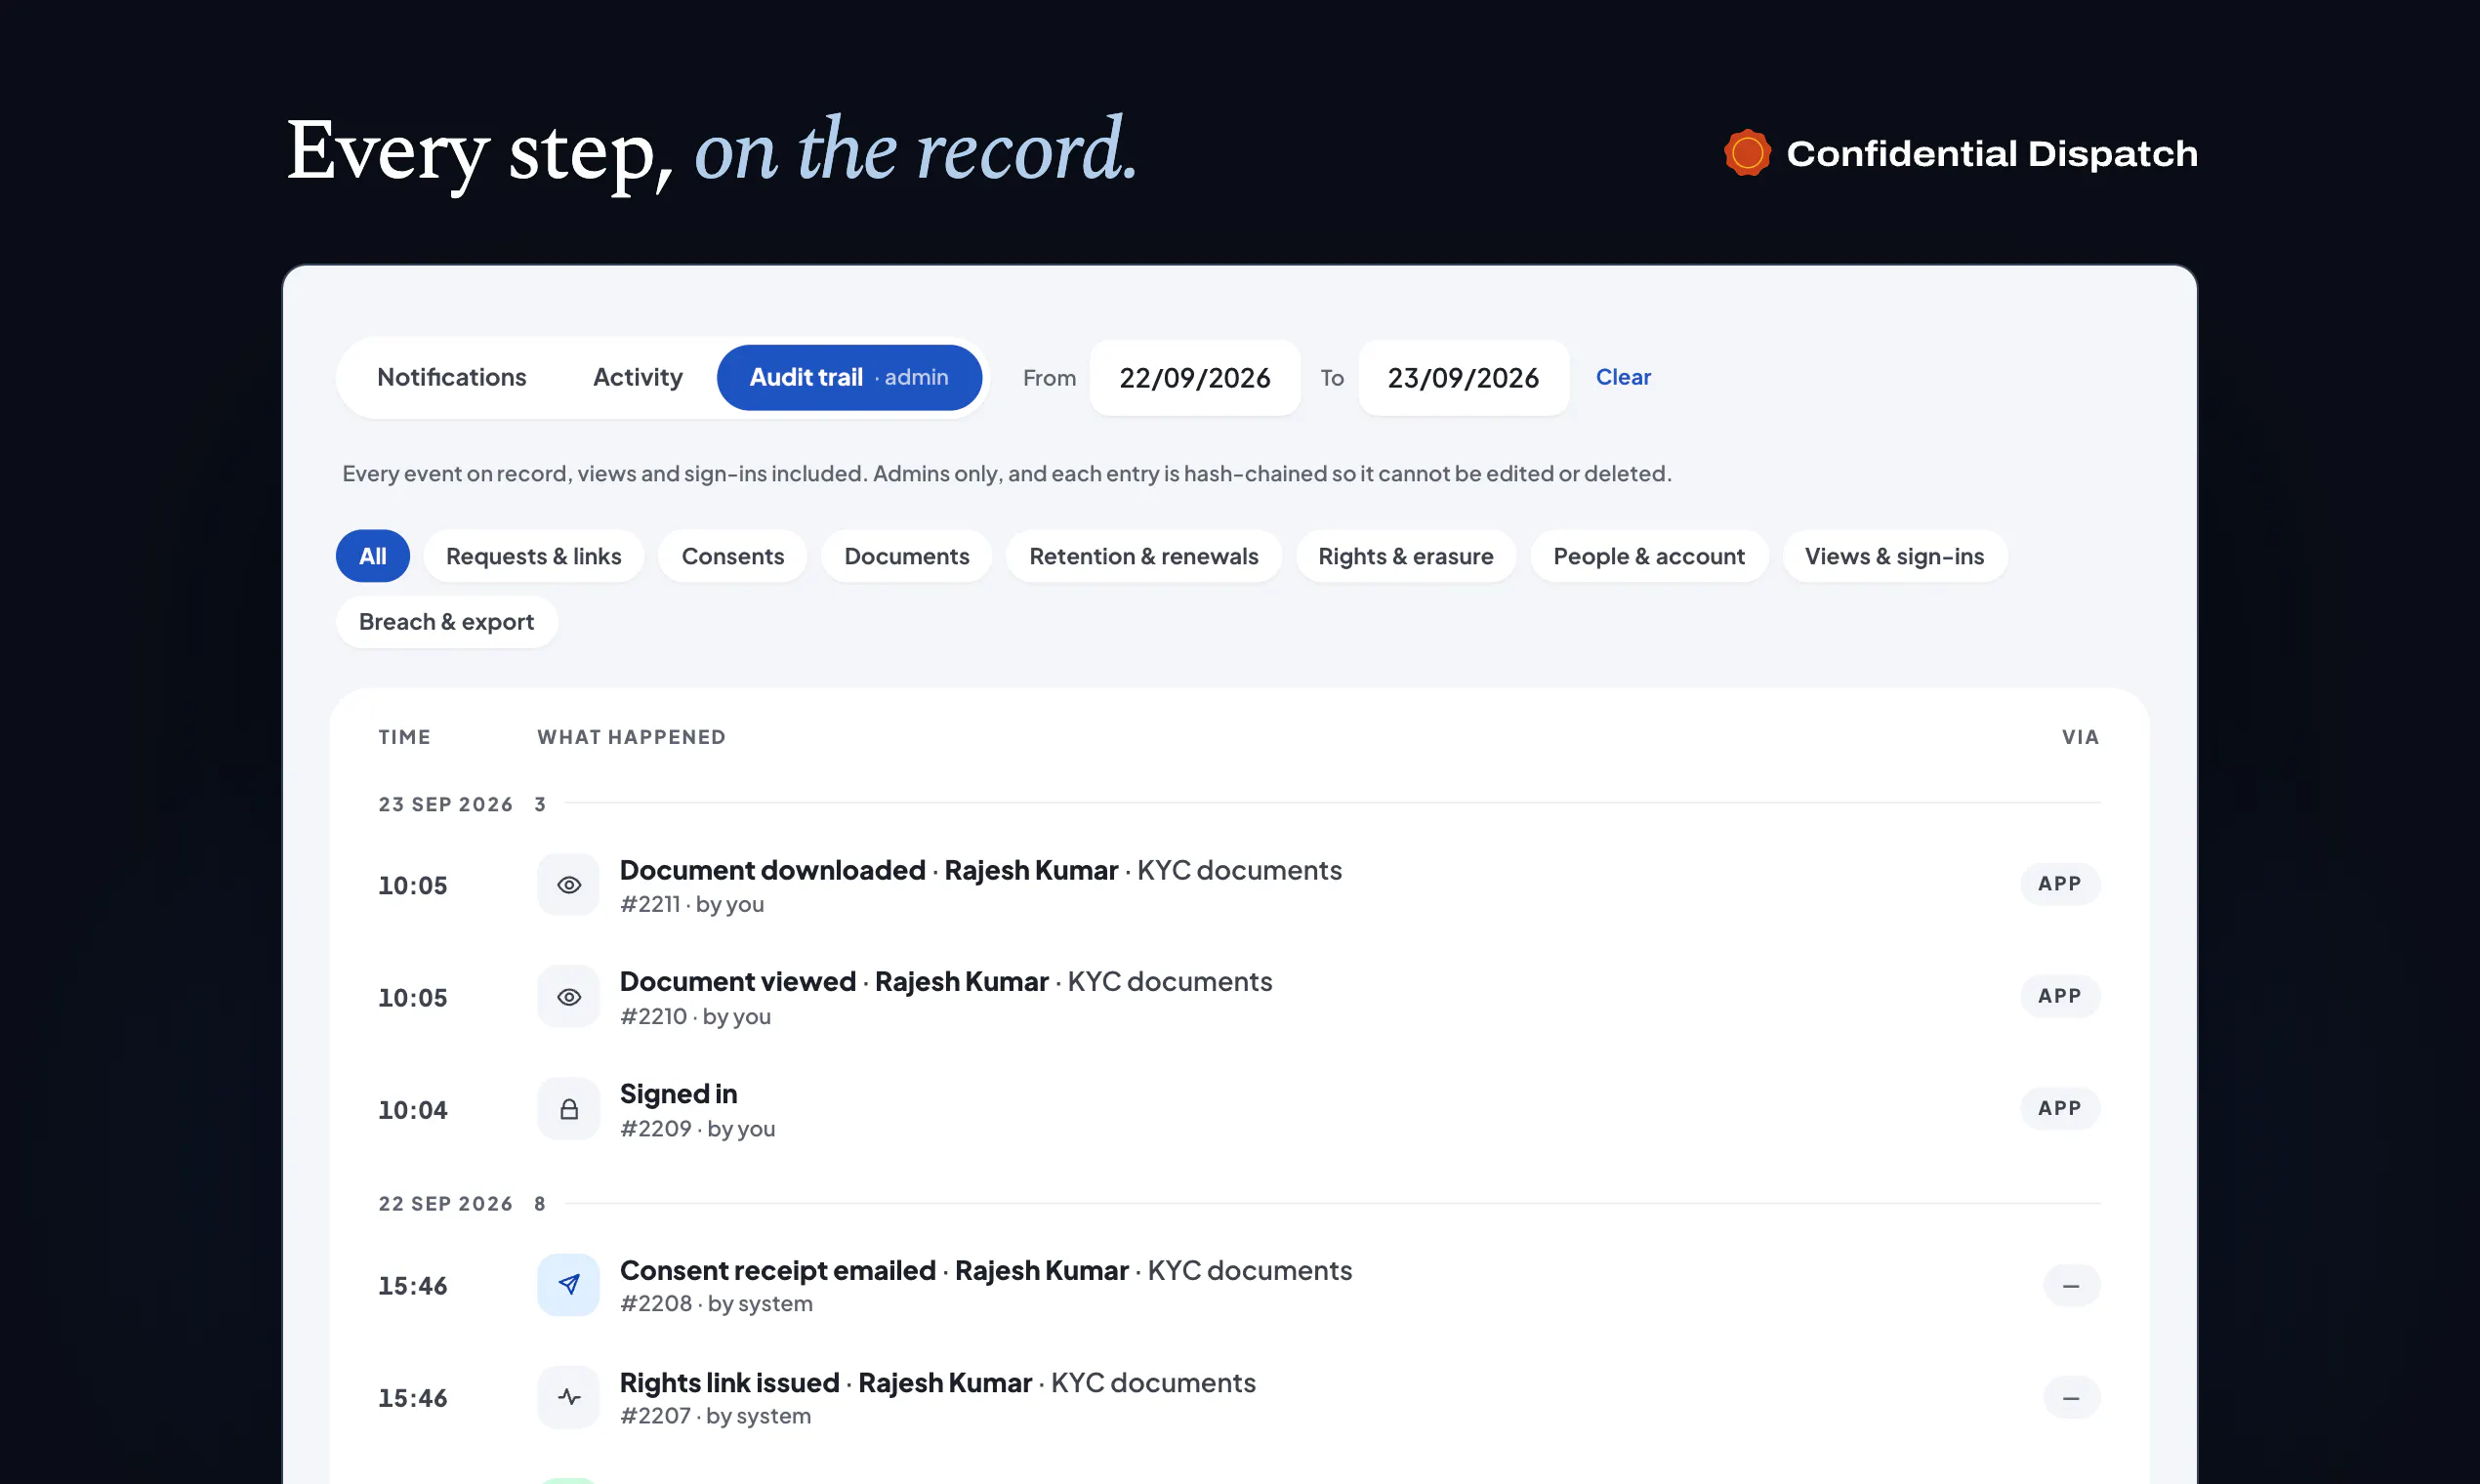This screenshot has height=1484, width=2480.
Task: Click pulse icon on Rights link issued row
Action: (x=568, y=1396)
